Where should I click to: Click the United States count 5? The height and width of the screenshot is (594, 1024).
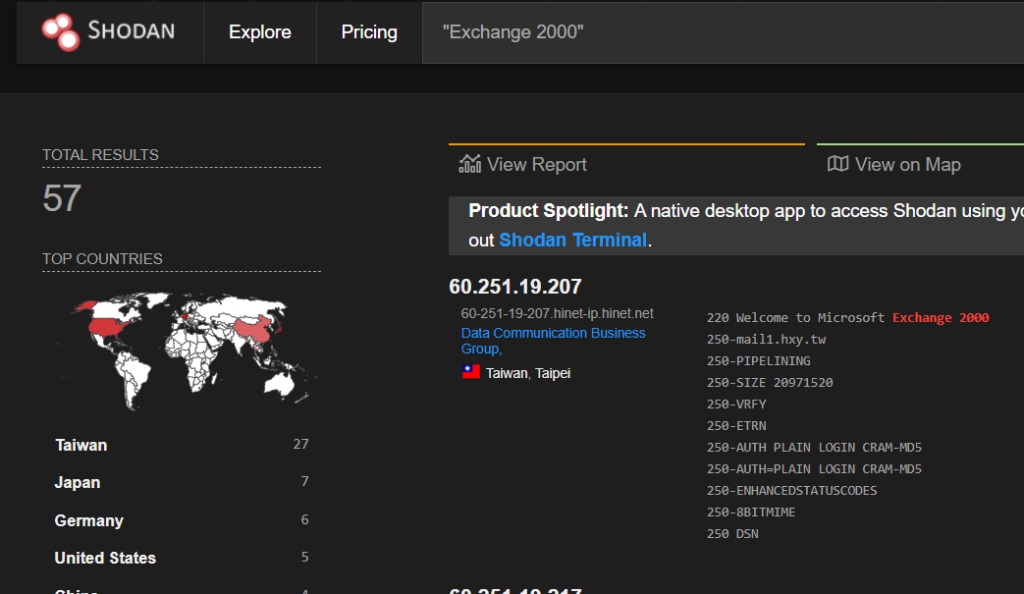[x=304, y=557]
